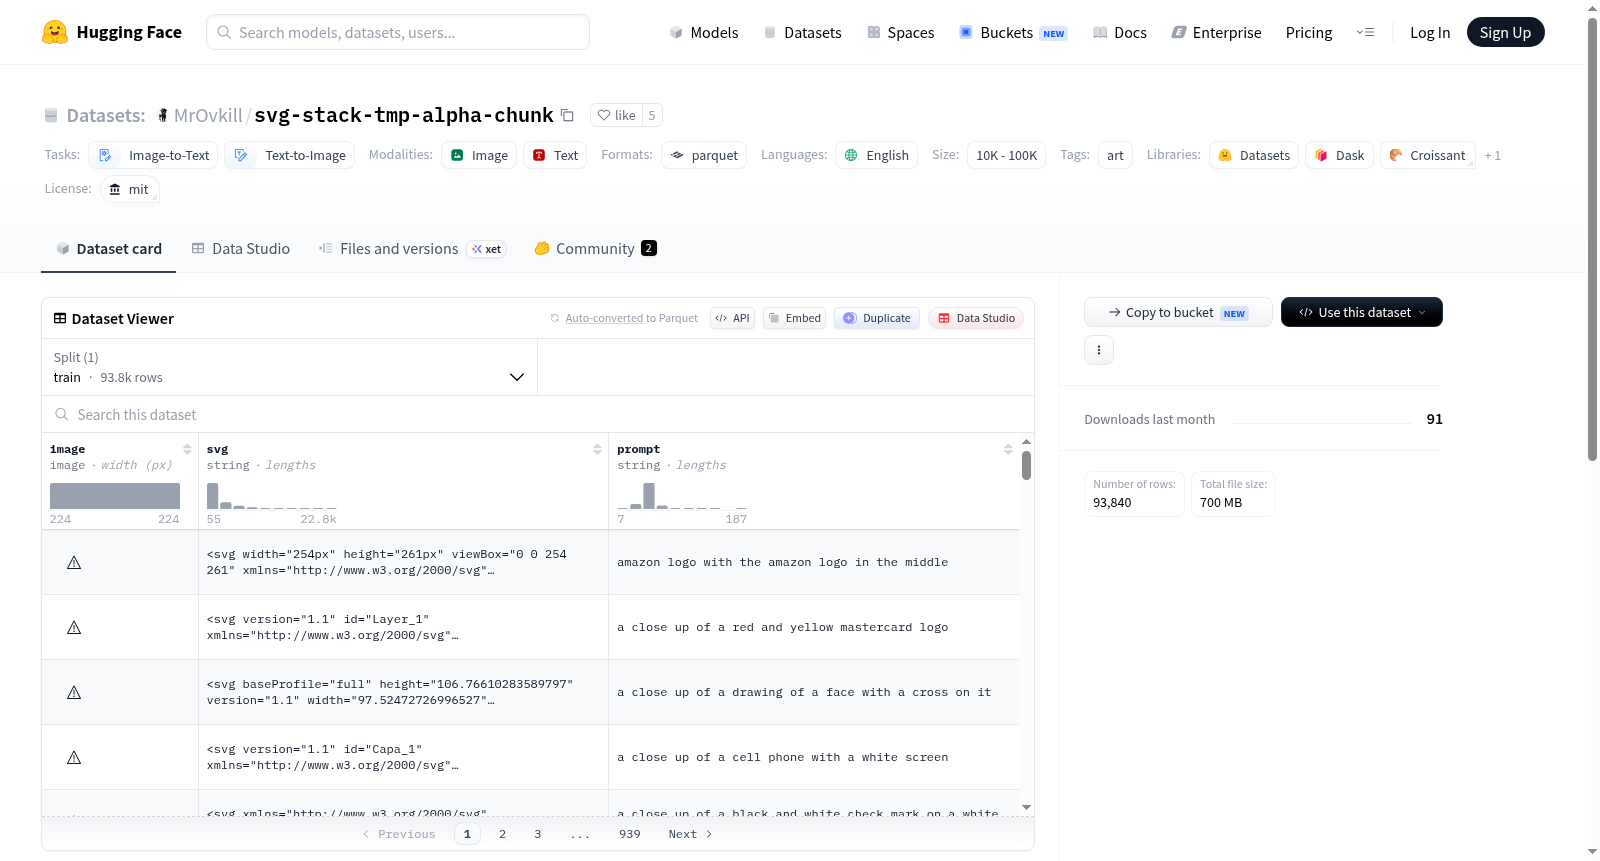Image resolution: width=1600 pixels, height=861 pixels.
Task: Open Enterprise in the top navigation
Action: click(1216, 32)
